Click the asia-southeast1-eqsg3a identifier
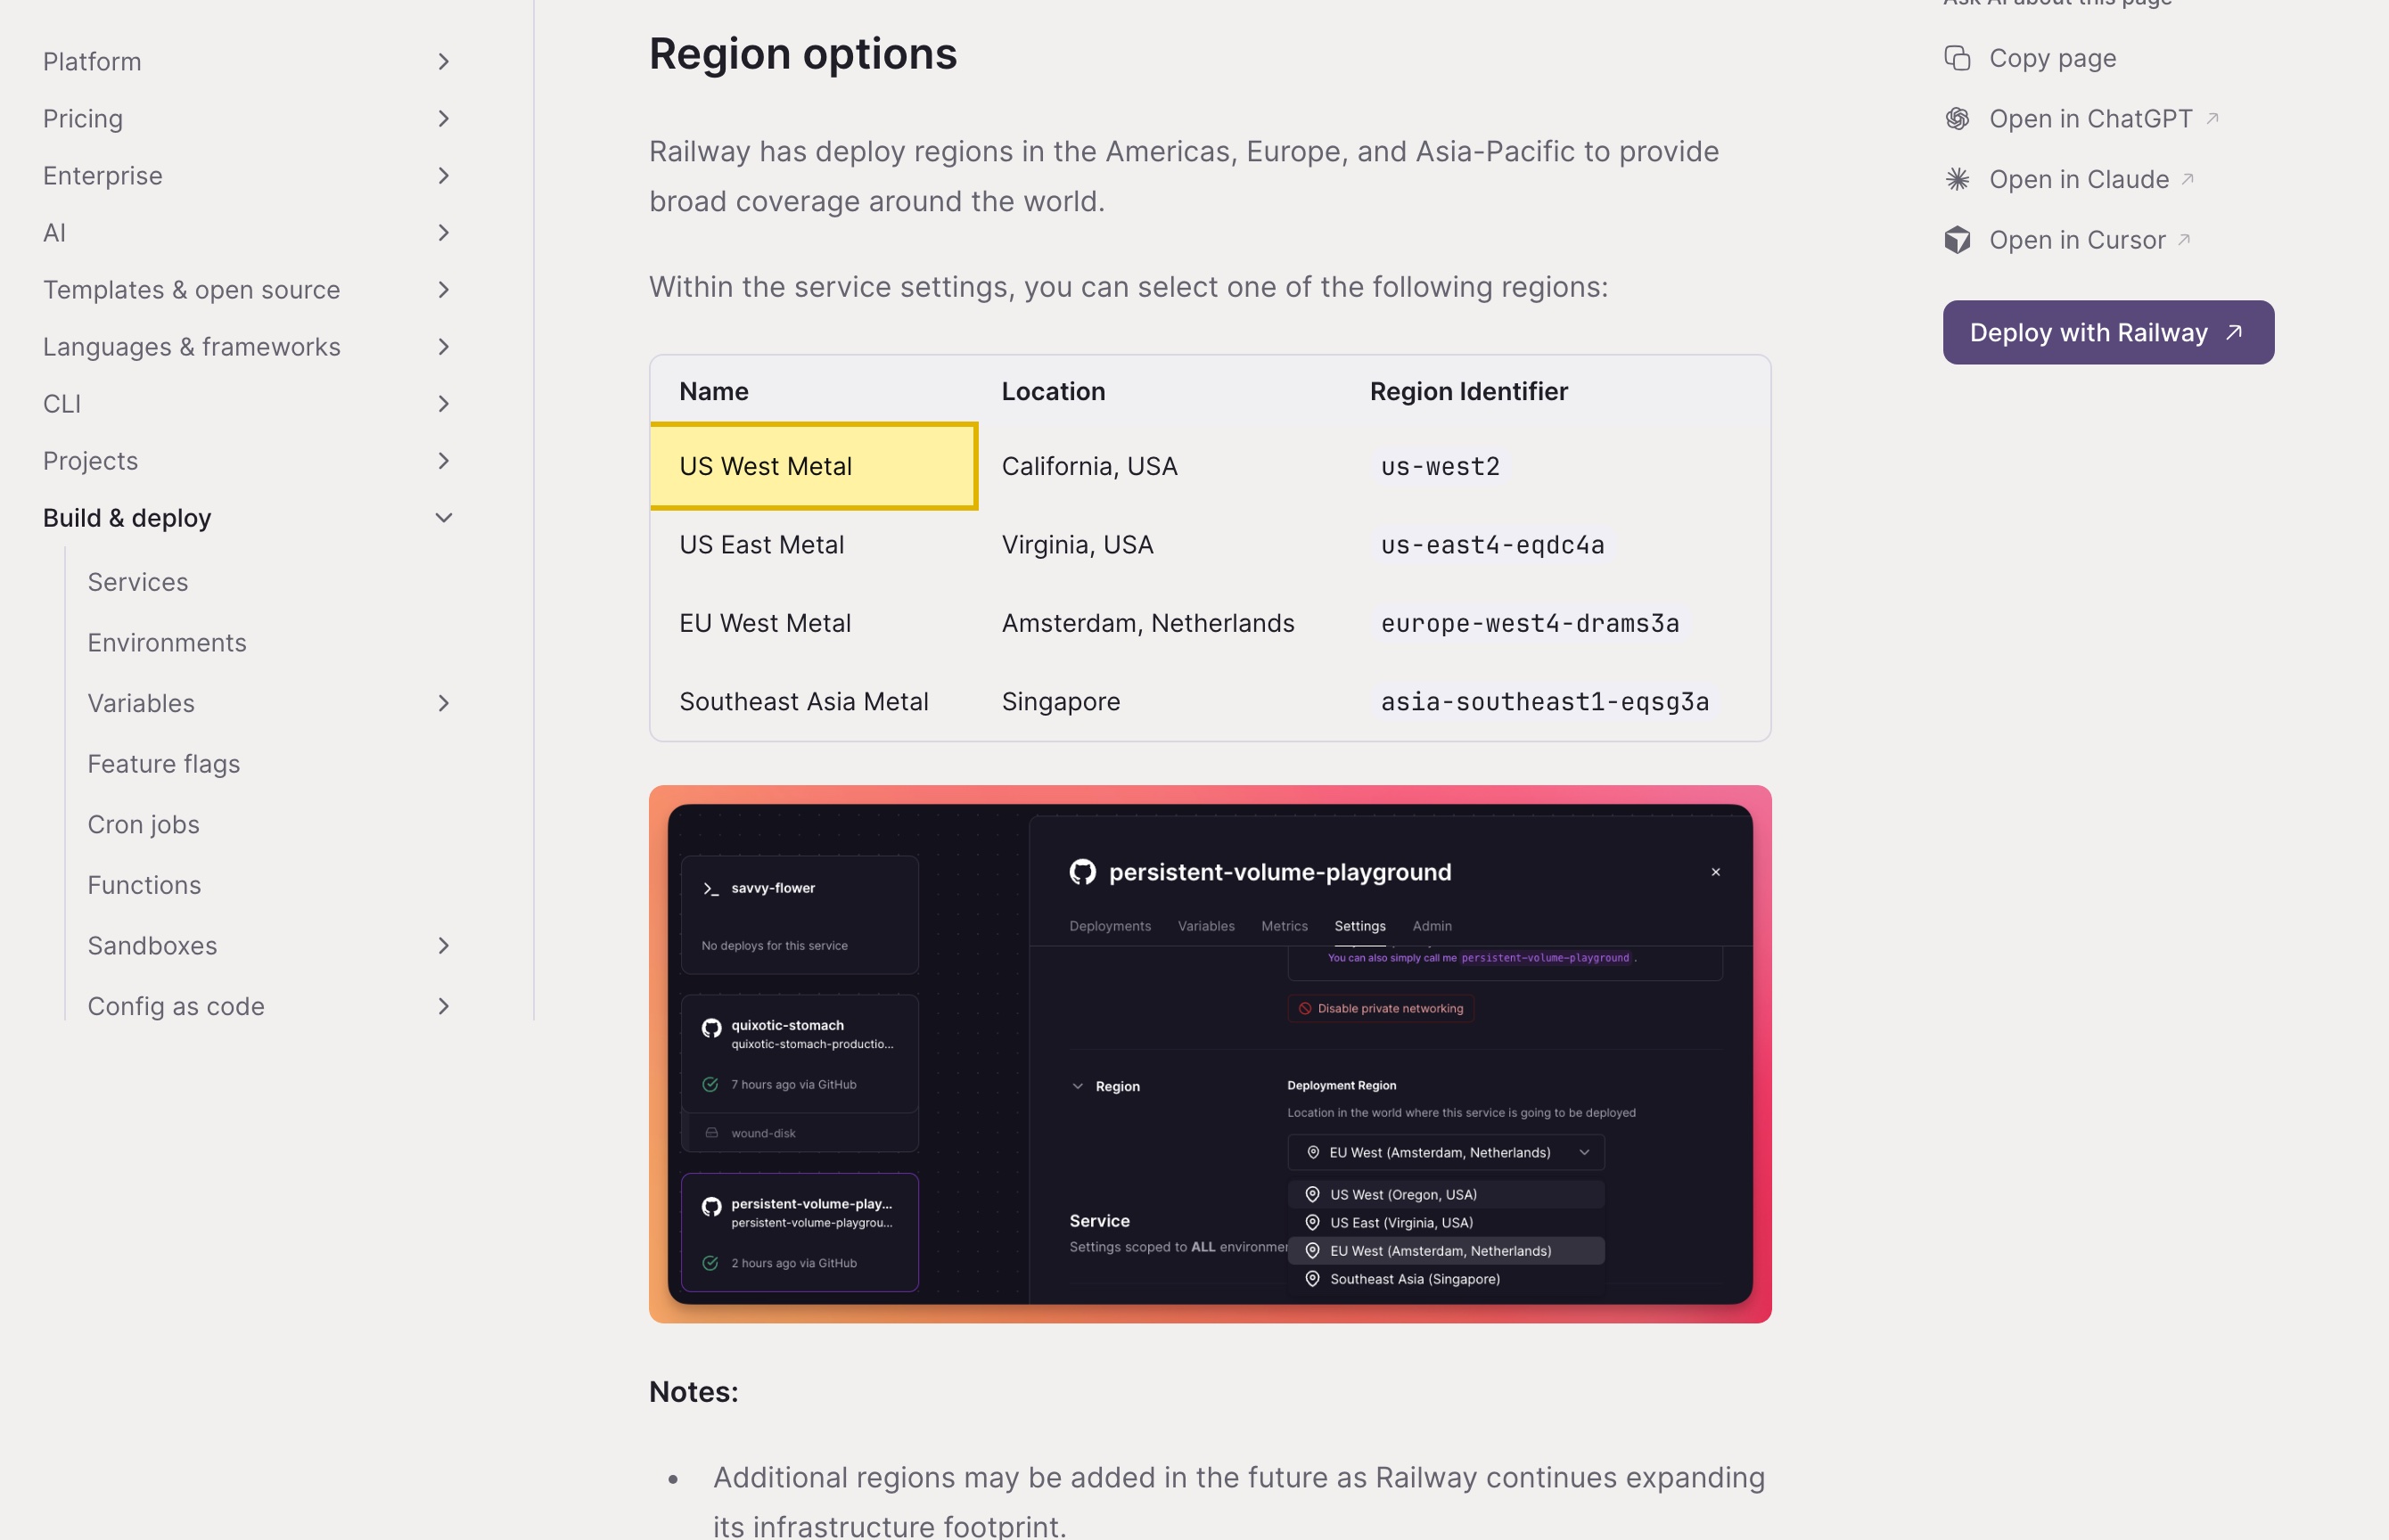 pyautogui.click(x=1544, y=702)
